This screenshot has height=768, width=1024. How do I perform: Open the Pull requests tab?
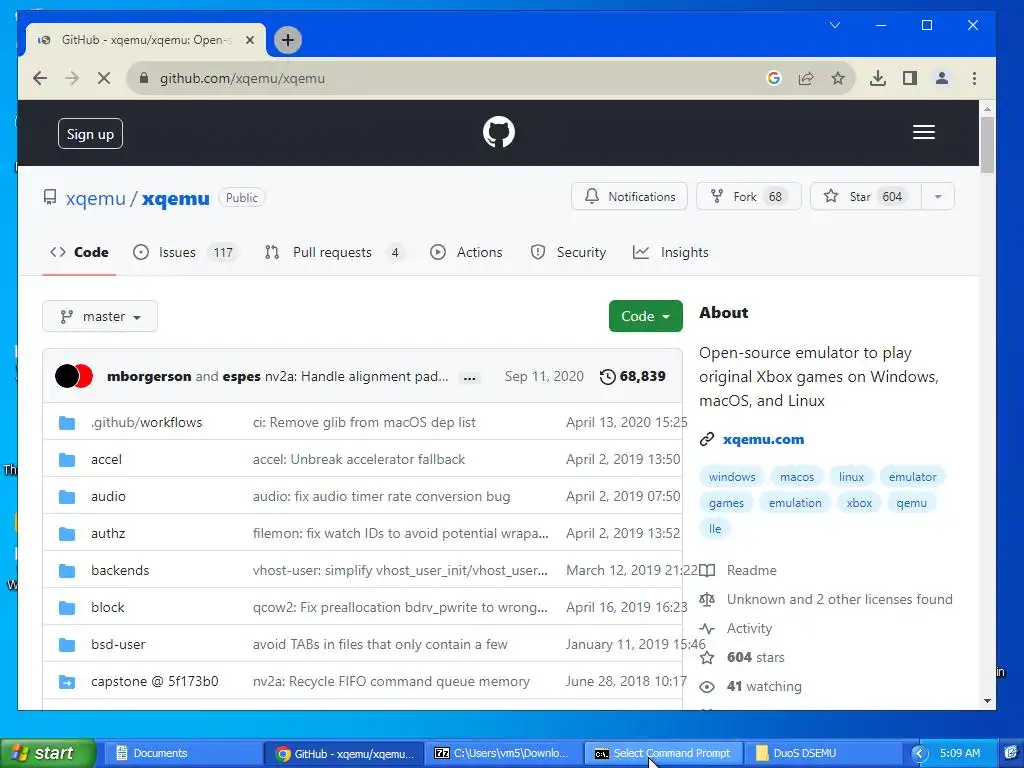334,252
